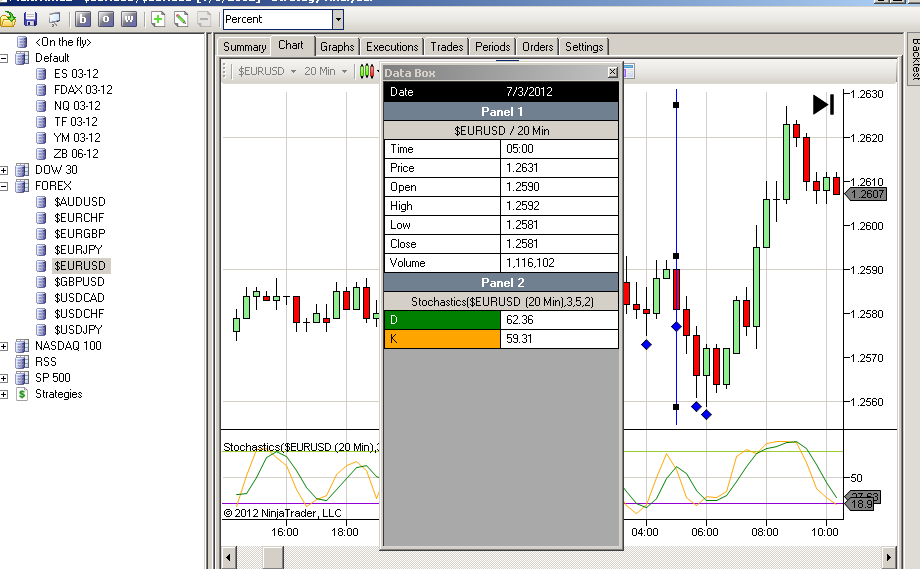Click the presentation board toolbar icon

tap(55, 19)
